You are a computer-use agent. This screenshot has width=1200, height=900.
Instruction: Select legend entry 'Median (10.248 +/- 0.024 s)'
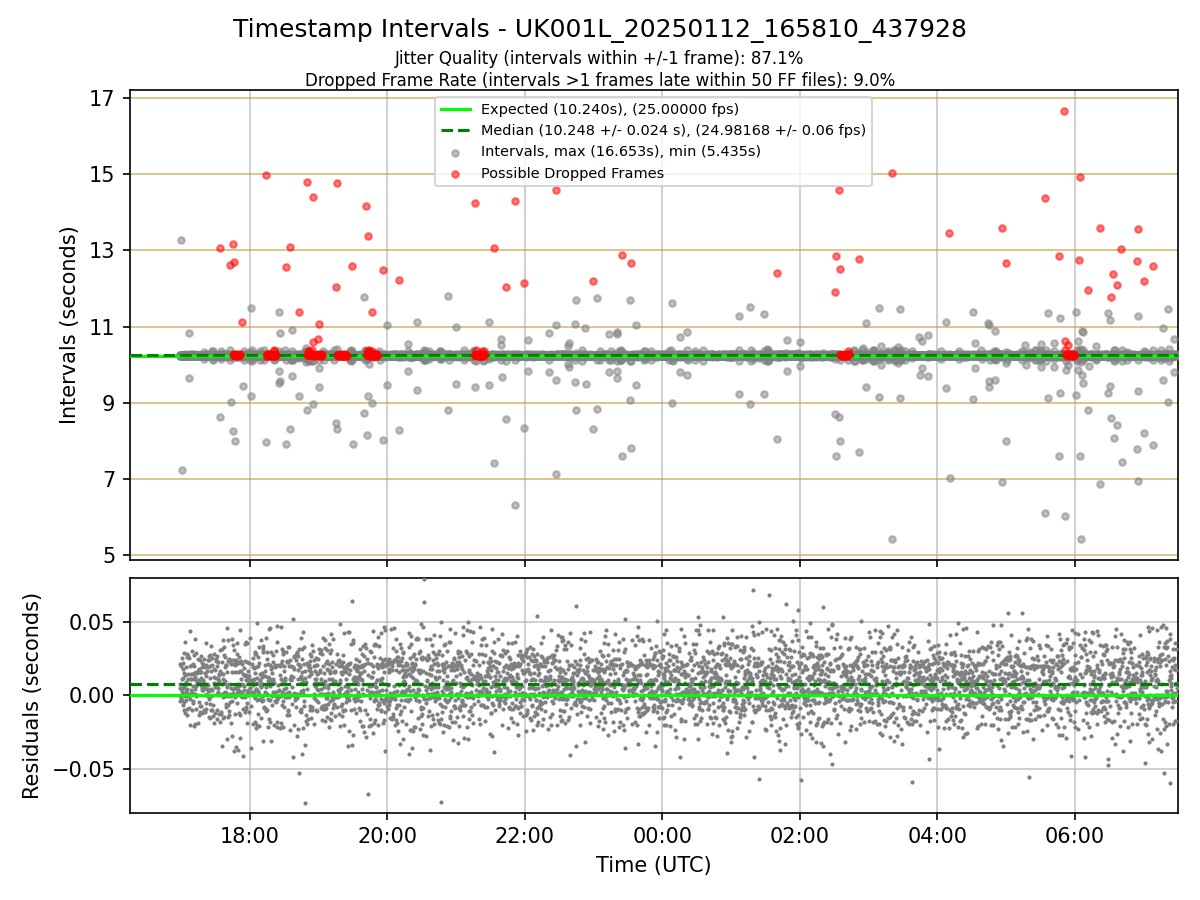pyautogui.click(x=673, y=130)
